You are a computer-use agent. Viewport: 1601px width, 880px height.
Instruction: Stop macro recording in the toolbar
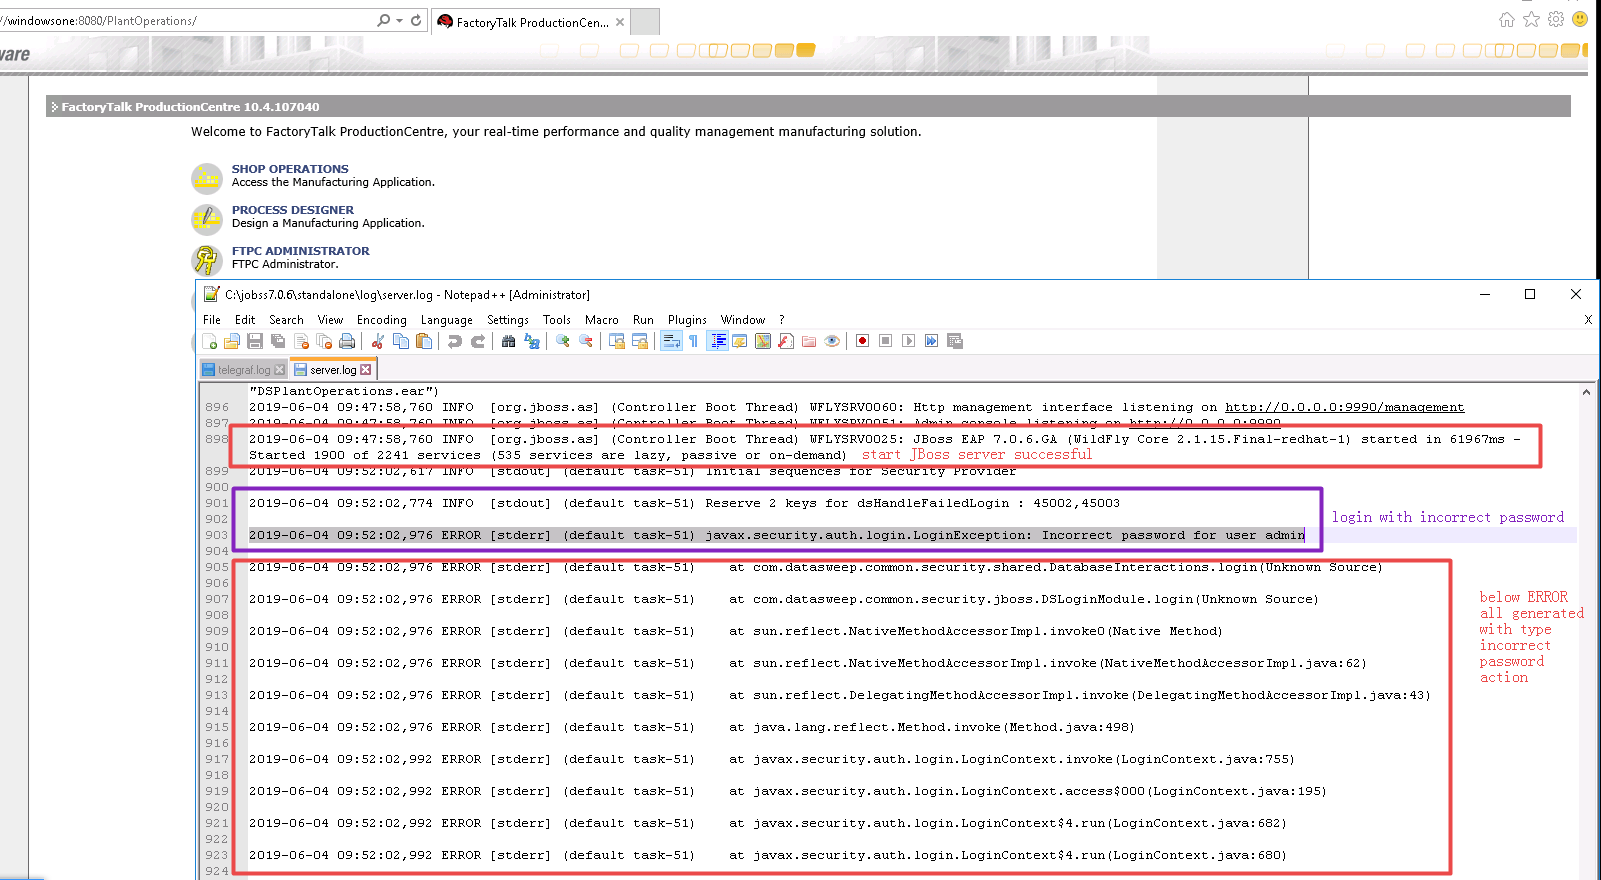886,341
